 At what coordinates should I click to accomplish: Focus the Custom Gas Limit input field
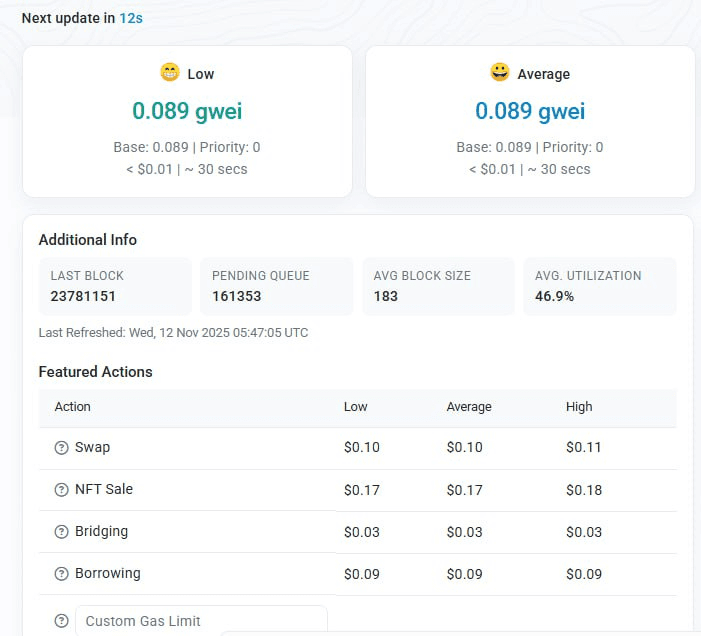tap(201, 621)
